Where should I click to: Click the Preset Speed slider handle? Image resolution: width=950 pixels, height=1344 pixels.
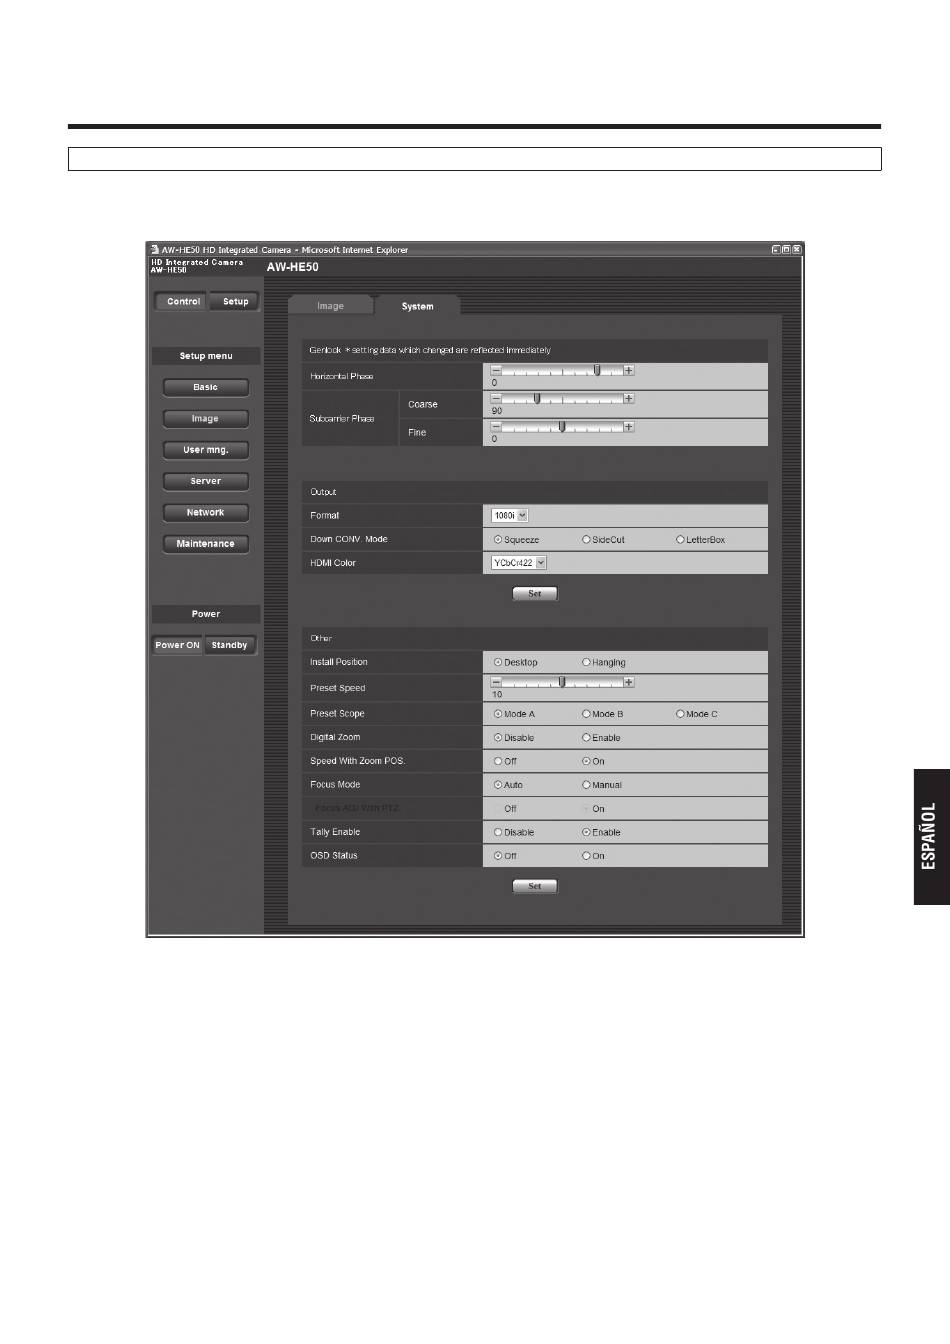[562, 682]
